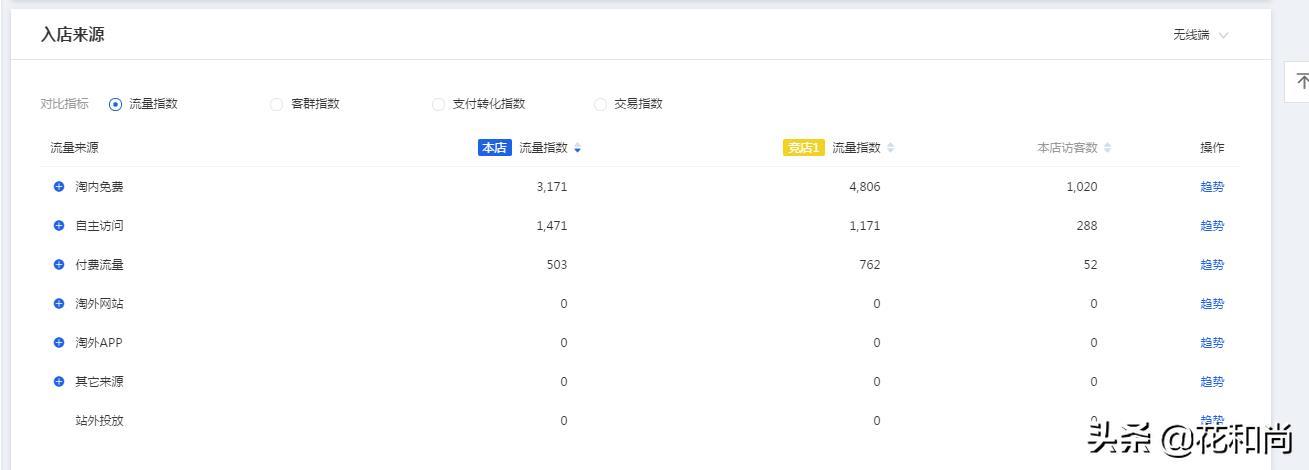Open 趋势 link for 付费流量

1212,264
